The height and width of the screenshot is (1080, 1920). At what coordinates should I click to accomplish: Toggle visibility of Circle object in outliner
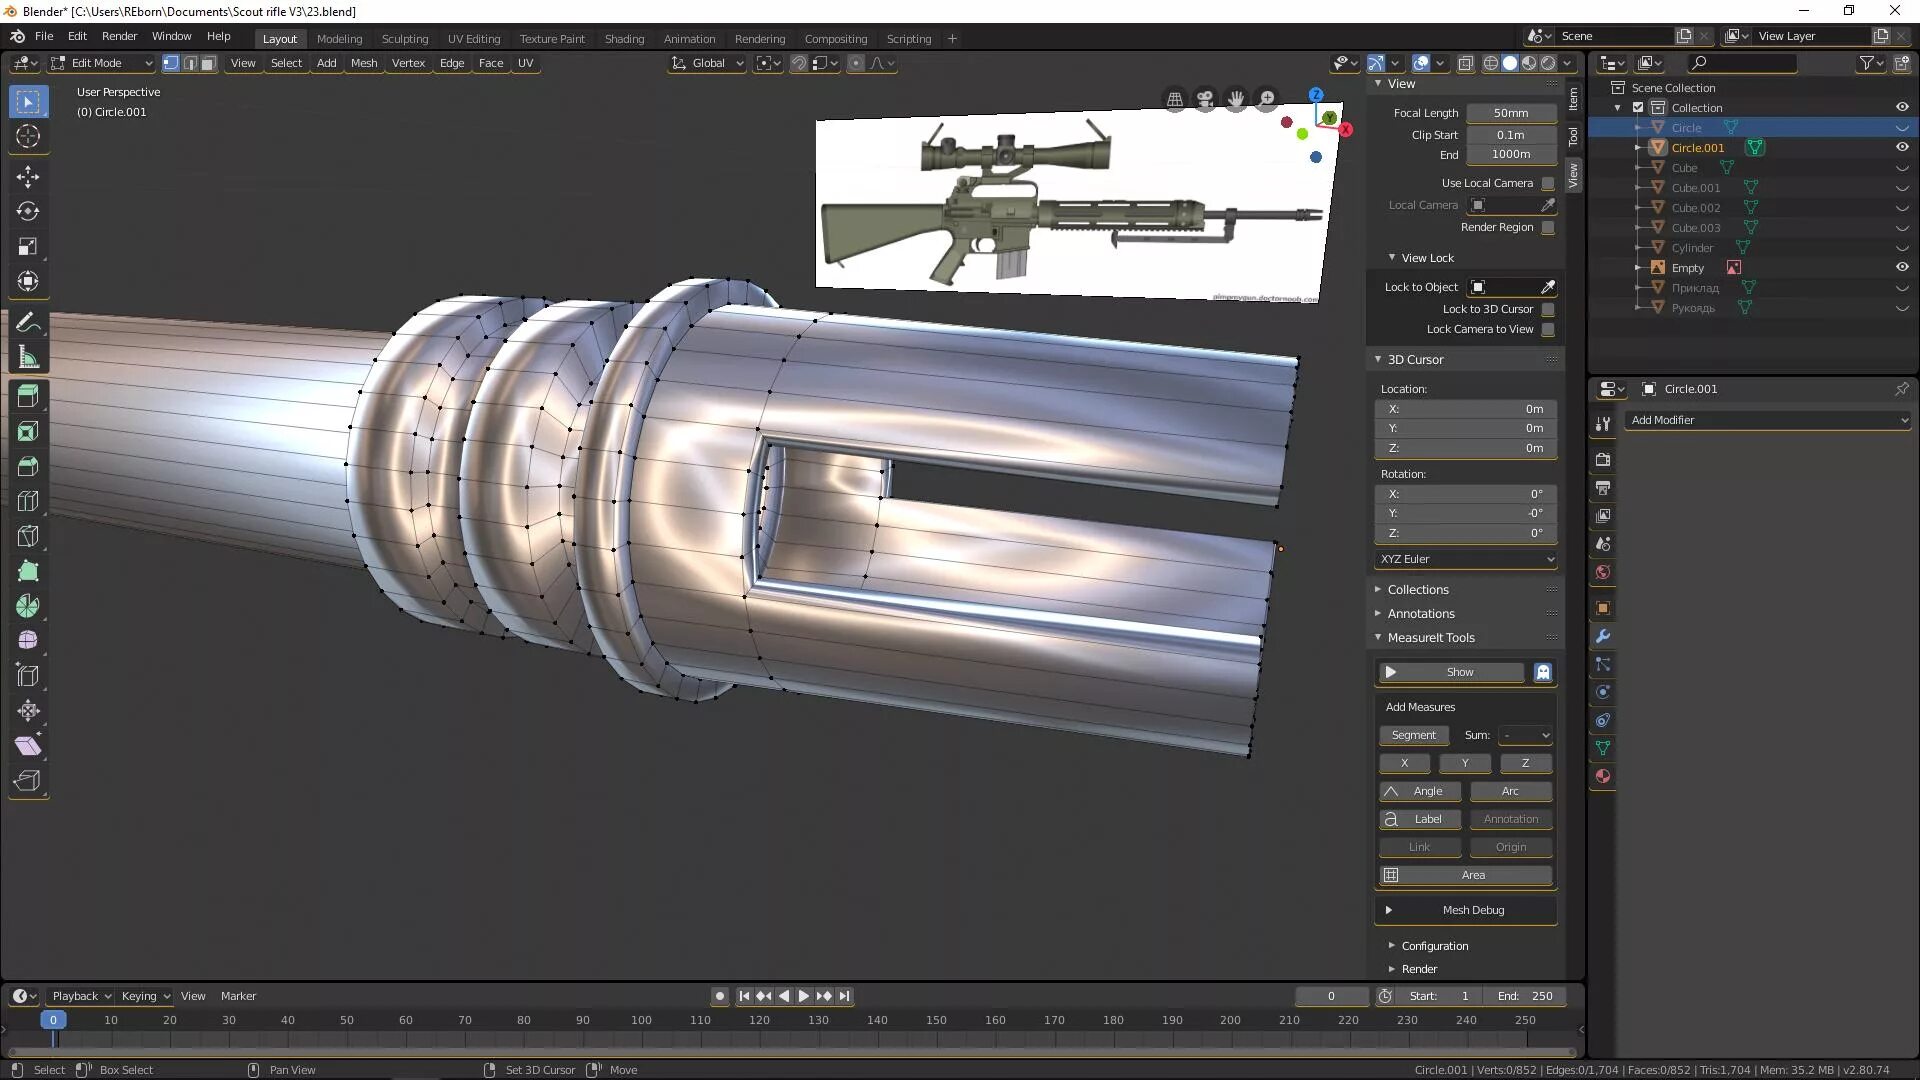(1902, 128)
